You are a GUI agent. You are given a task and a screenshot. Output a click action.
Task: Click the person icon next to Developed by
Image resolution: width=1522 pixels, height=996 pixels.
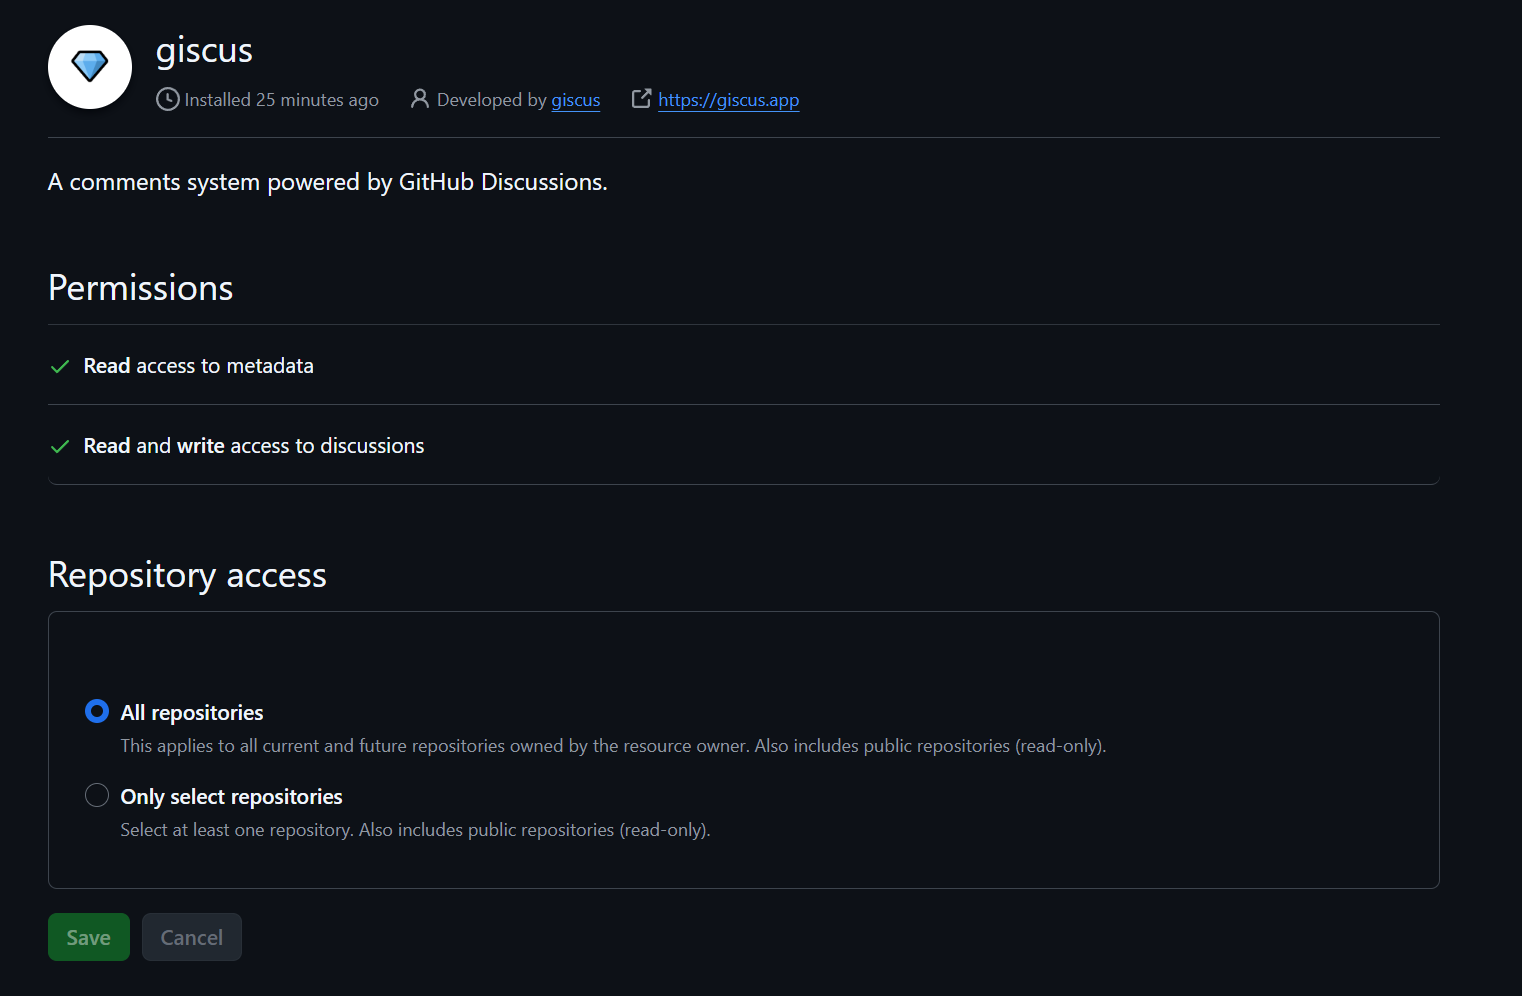tap(420, 98)
